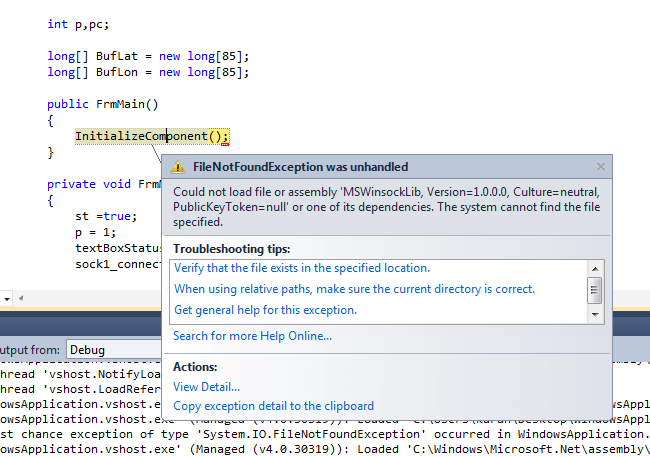Open the relative paths troubleshooting tip

[354, 289]
